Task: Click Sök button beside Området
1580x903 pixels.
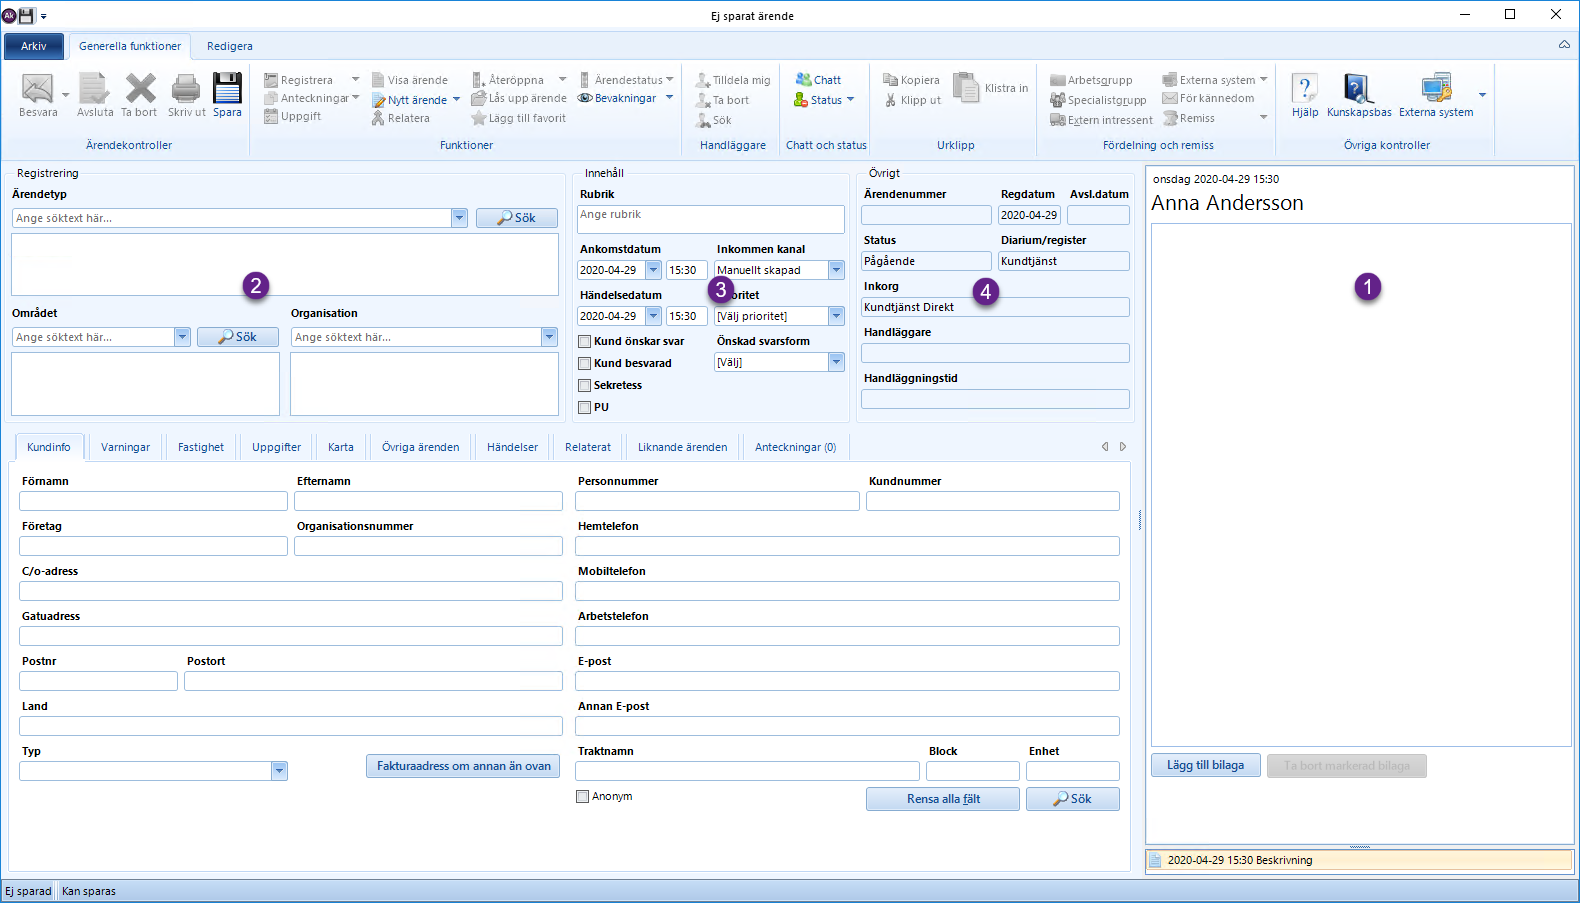Action: pos(238,337)
